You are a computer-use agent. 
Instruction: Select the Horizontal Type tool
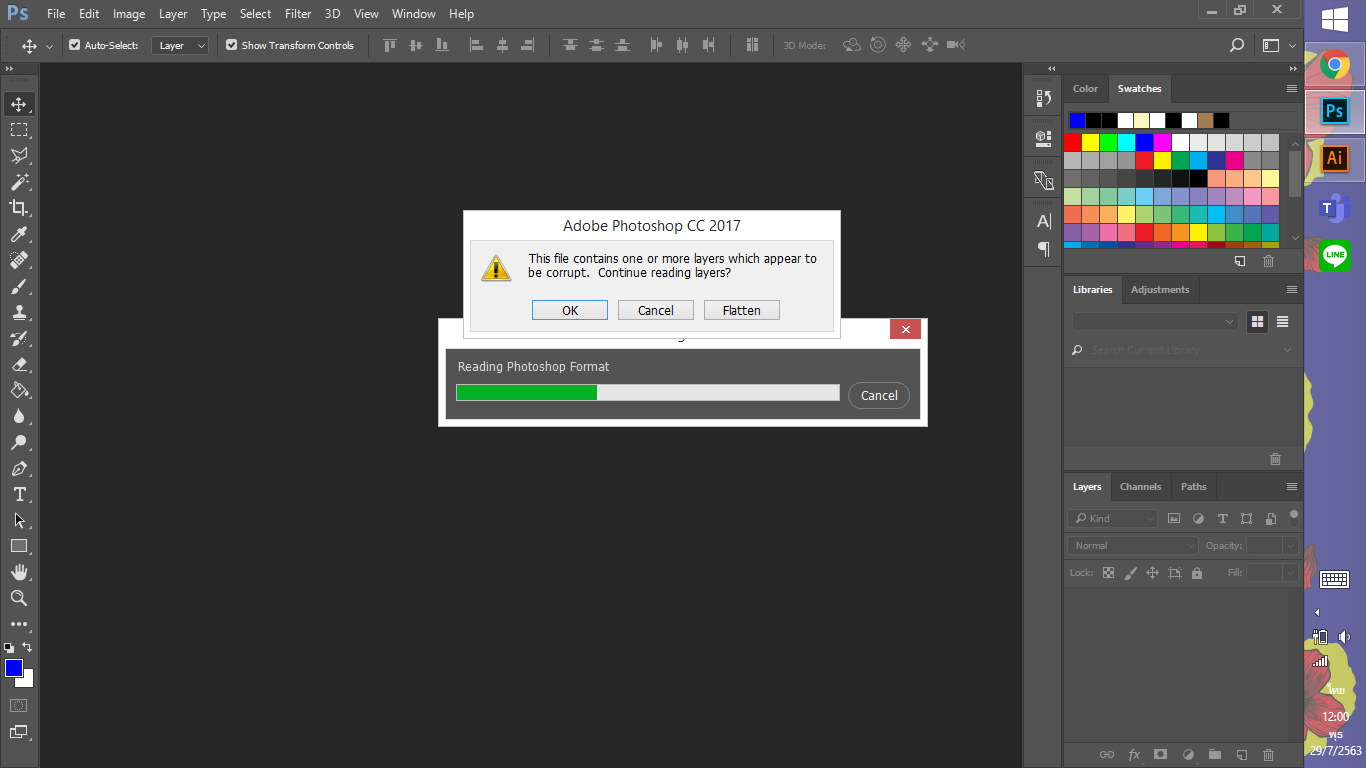point(19,494)
